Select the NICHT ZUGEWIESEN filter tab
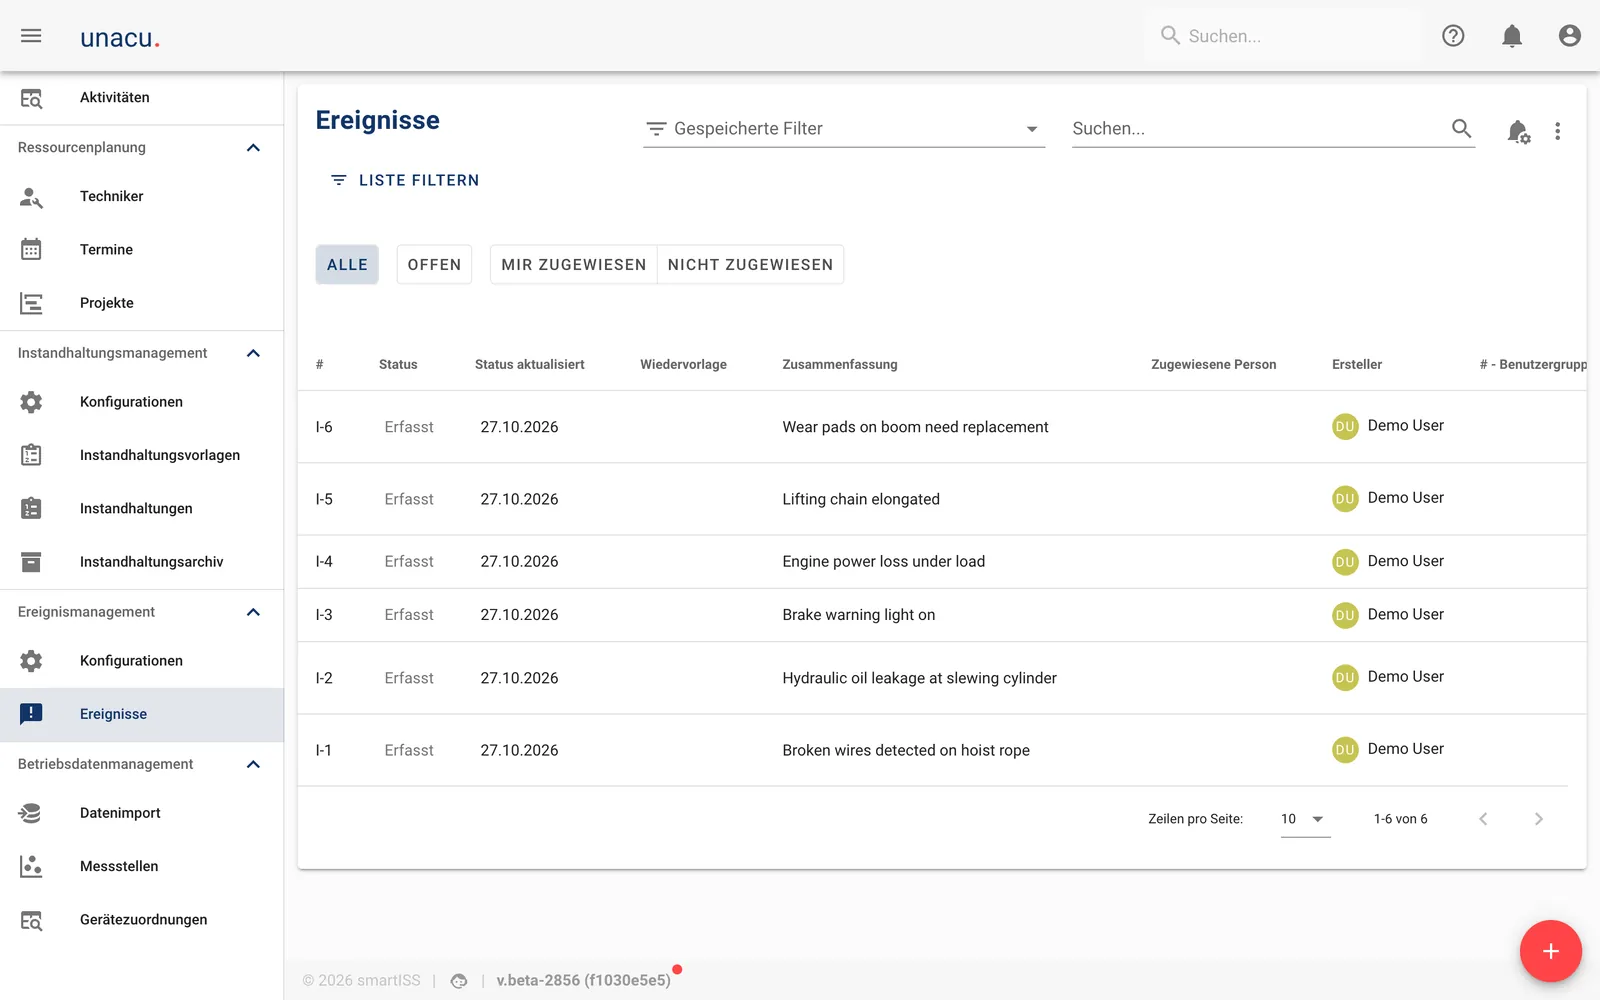Screen dimensions: 1600x1000 coord(750,265)
